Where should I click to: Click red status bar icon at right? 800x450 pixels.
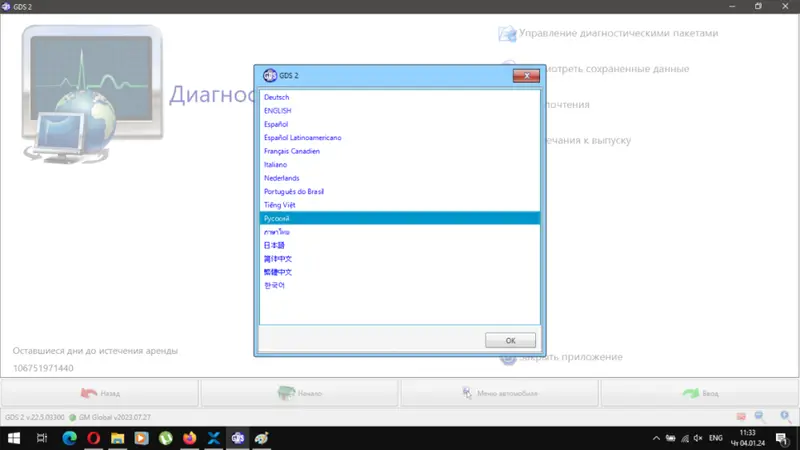[x=741, y=417]
